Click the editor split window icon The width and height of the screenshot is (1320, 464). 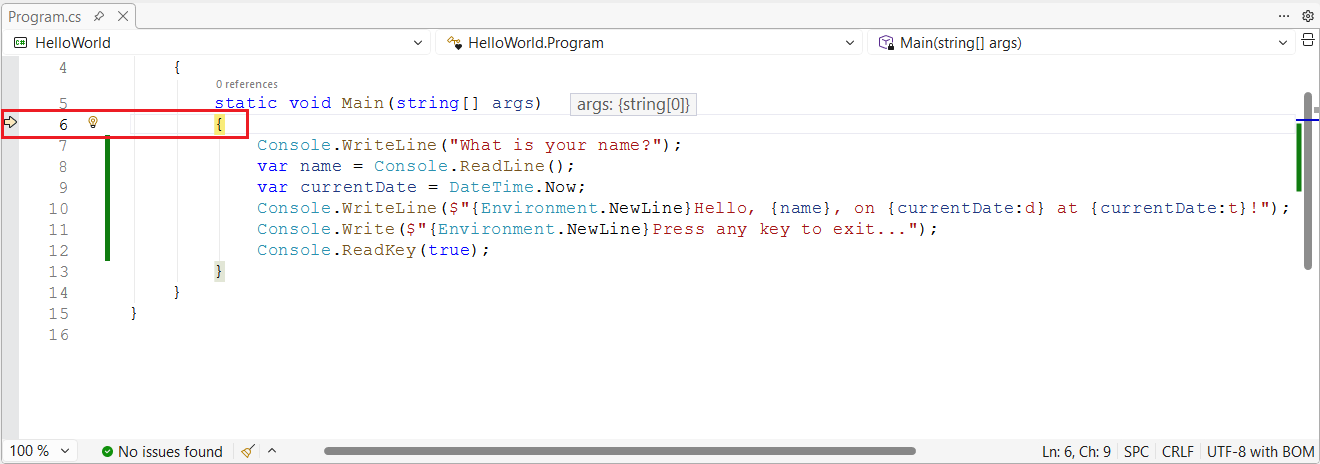click(1308, 42)
